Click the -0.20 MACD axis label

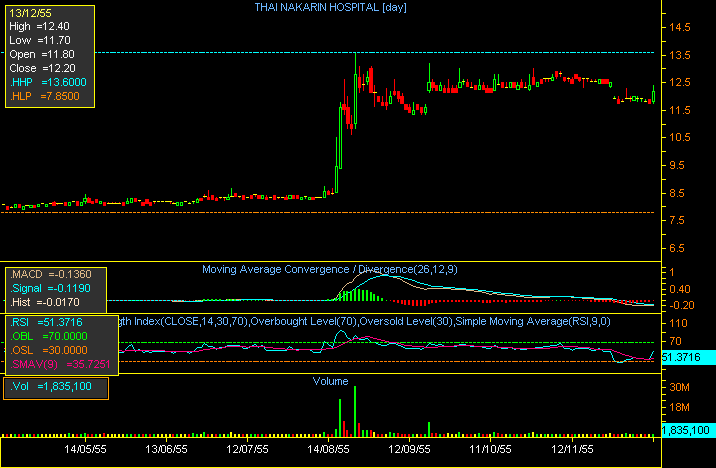[680, 305]
